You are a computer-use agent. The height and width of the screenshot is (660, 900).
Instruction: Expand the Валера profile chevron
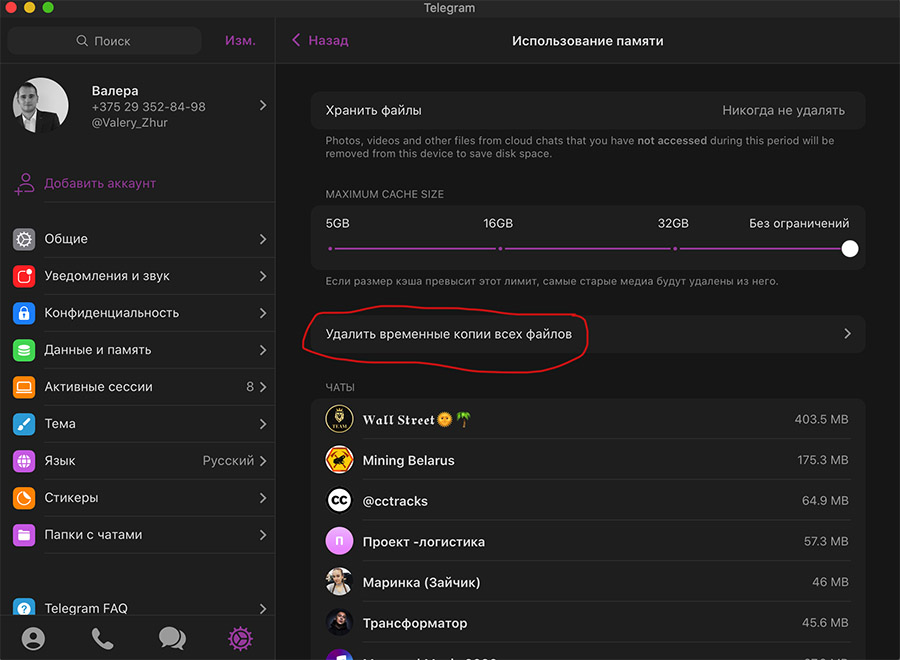(x=263, y=105)
